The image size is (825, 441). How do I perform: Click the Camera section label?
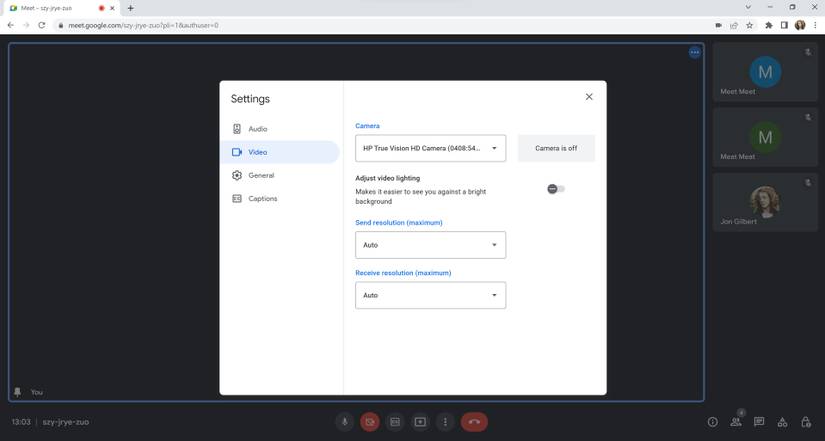[x=367, y=126]
